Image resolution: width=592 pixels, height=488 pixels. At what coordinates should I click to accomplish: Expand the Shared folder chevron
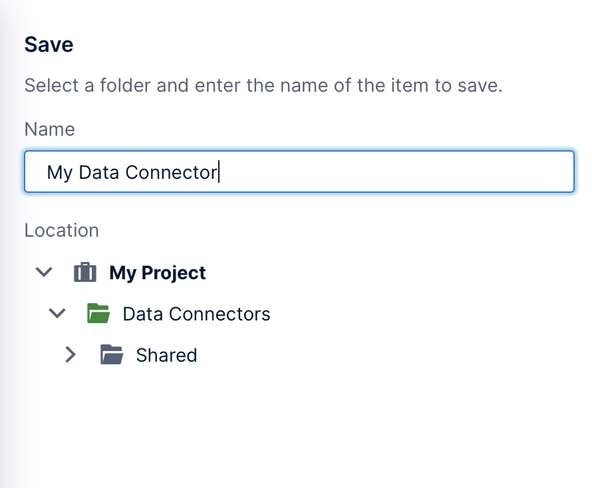(x=71, y=354)
